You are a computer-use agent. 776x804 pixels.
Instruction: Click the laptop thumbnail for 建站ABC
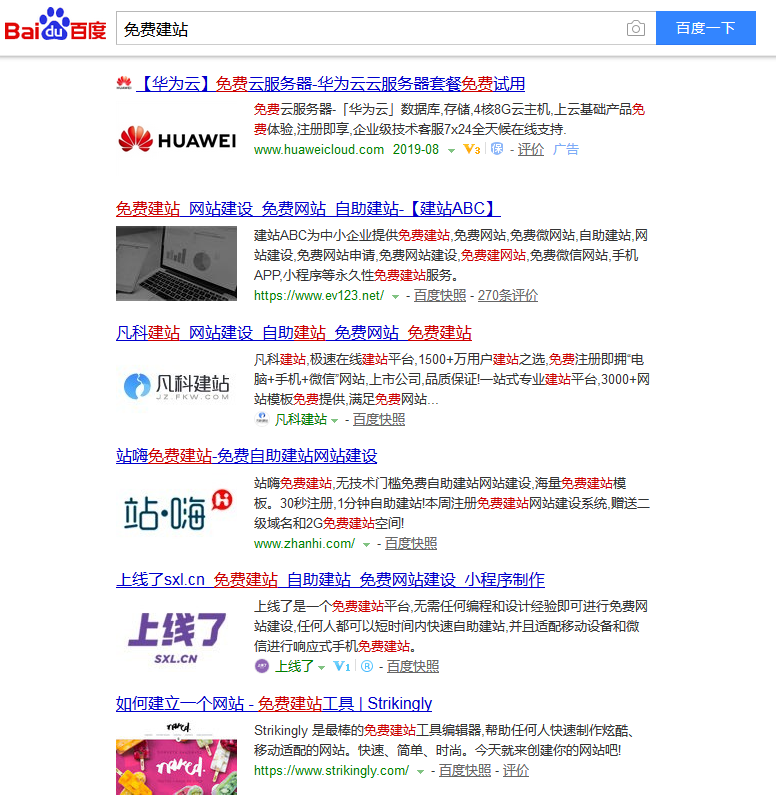coord(176,263)
